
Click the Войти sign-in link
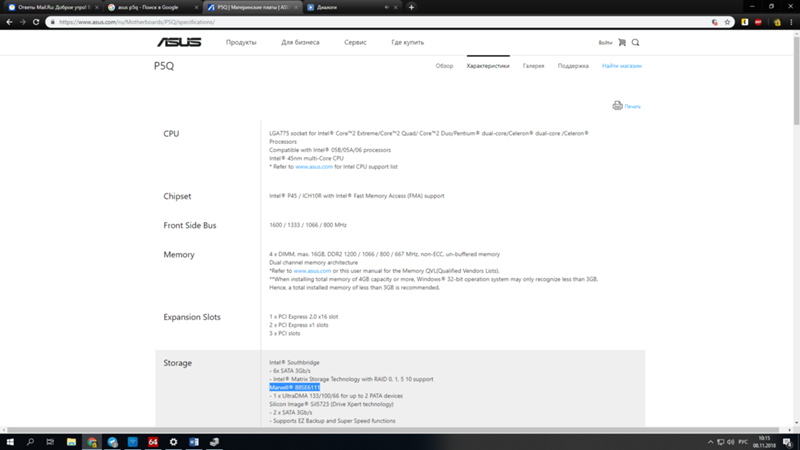(x=605, y=43)
